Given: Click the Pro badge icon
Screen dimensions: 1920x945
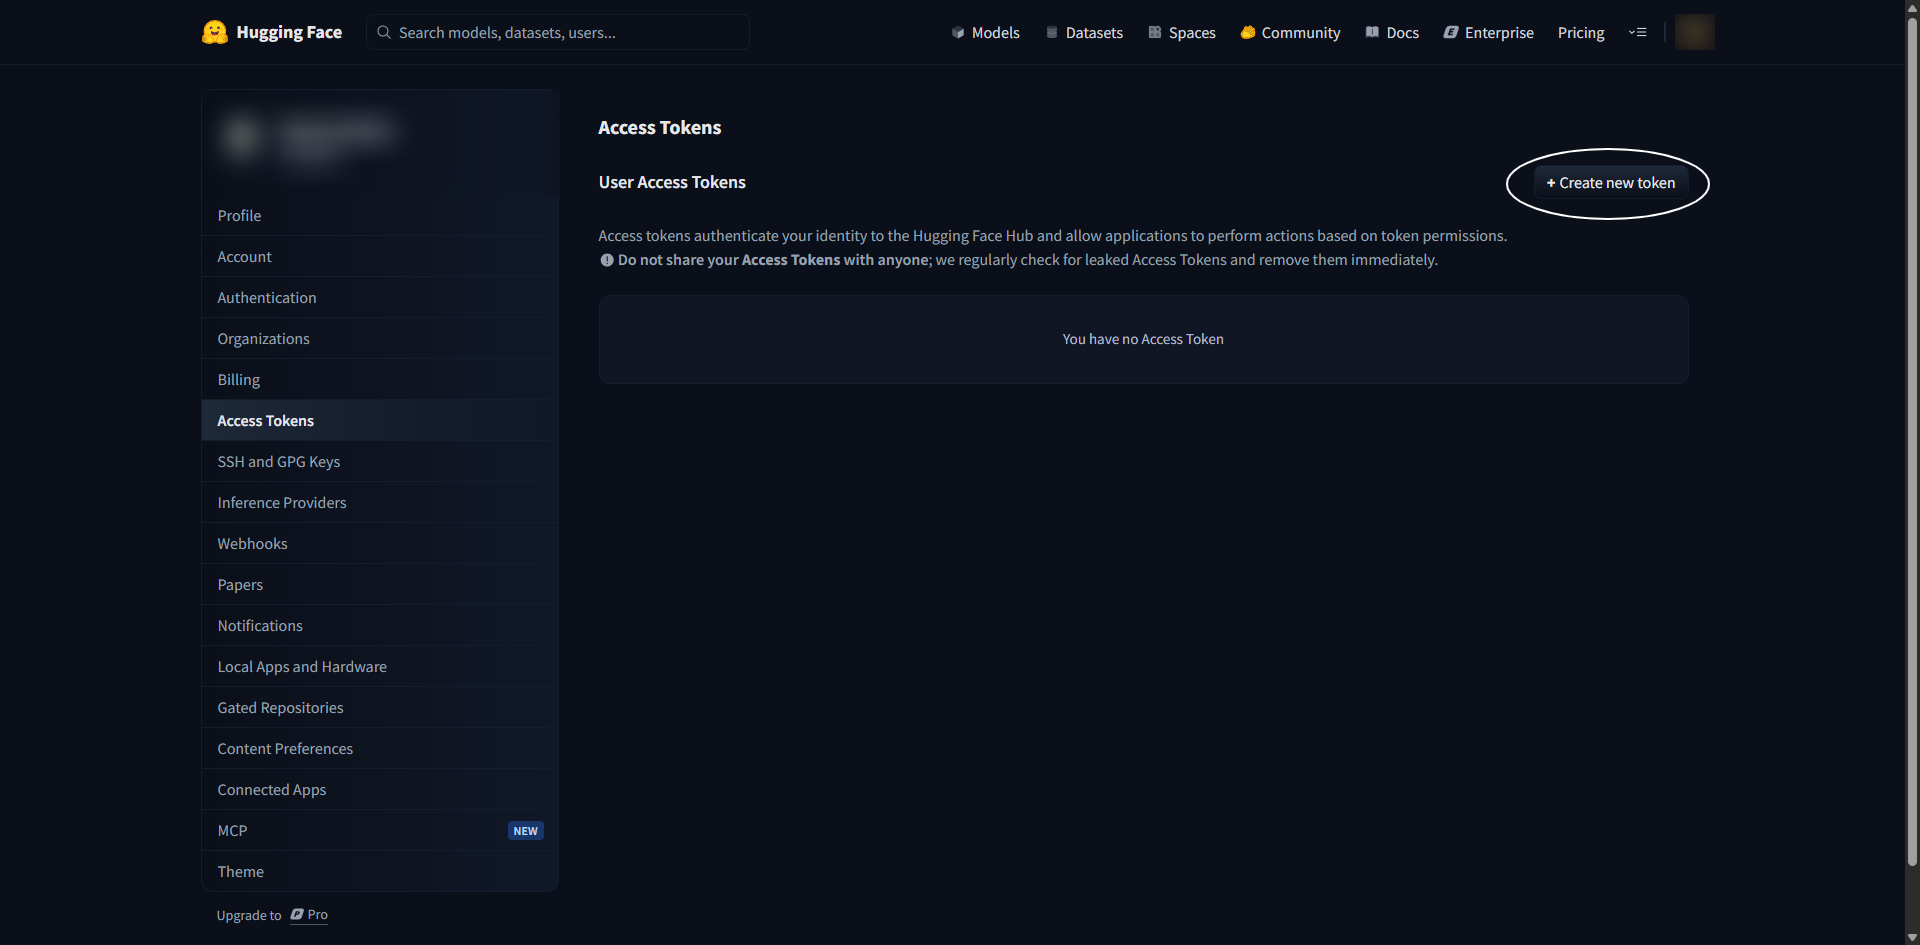Looking at the screenshot, I should tap(297, 914).
